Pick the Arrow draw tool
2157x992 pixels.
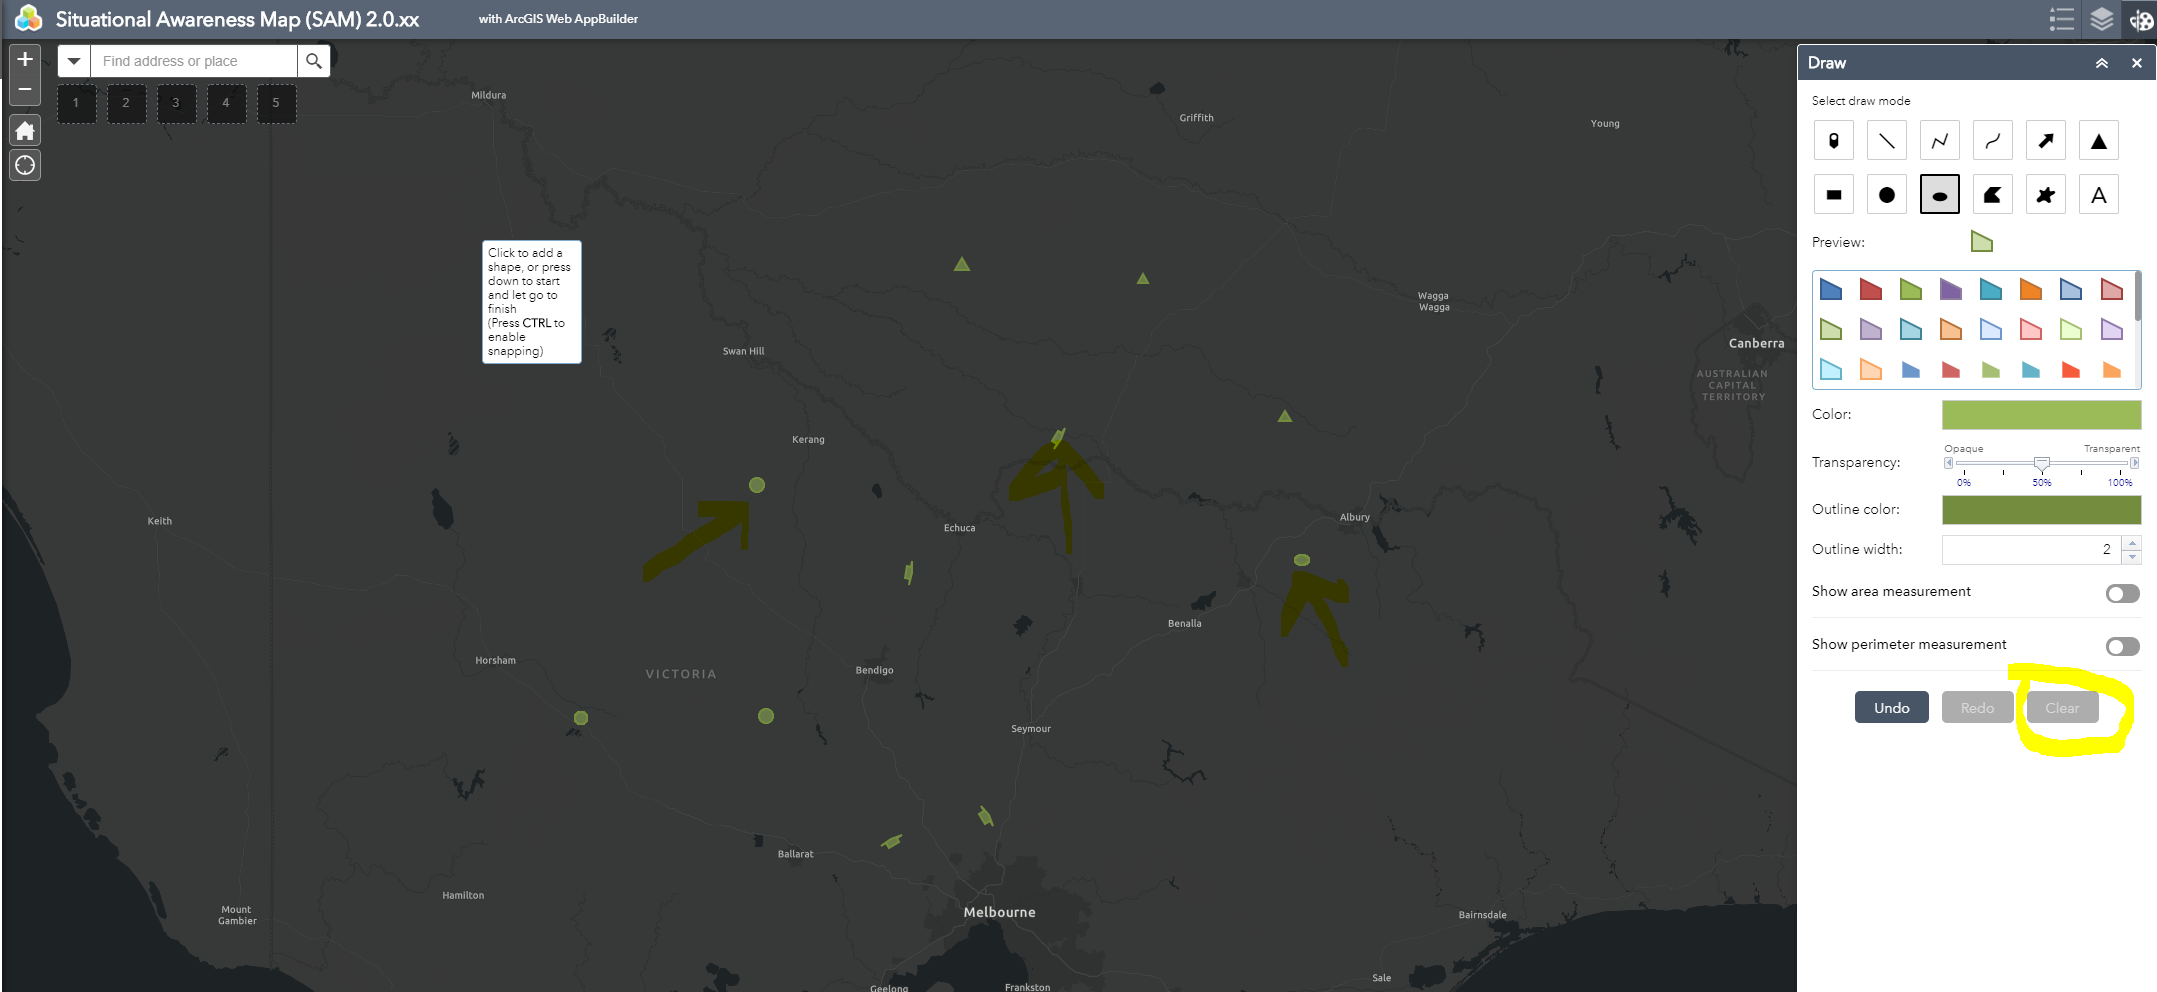pos(2046,140)
